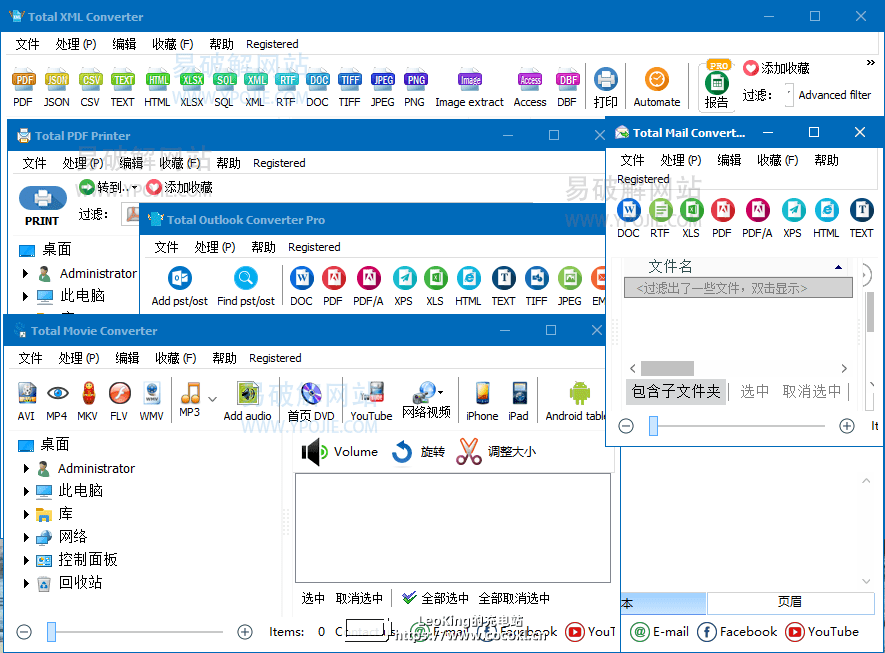This screenshot has height=653, width=885.
Task: Expand 网络 node in Movie Converter tree
Action: pyautogui.click(x=26, y=537)
